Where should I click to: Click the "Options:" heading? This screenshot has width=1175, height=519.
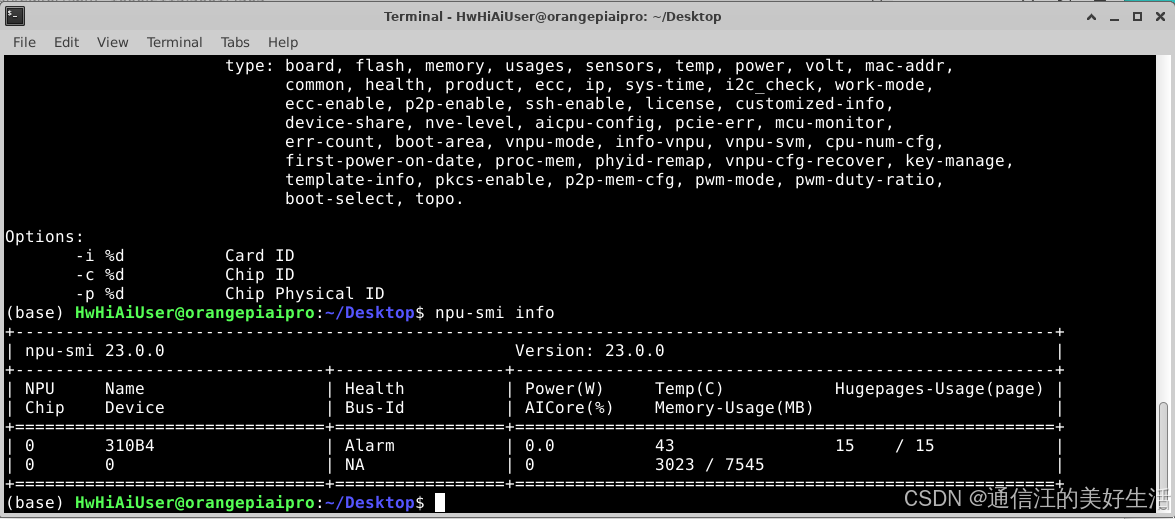[45, 237]
